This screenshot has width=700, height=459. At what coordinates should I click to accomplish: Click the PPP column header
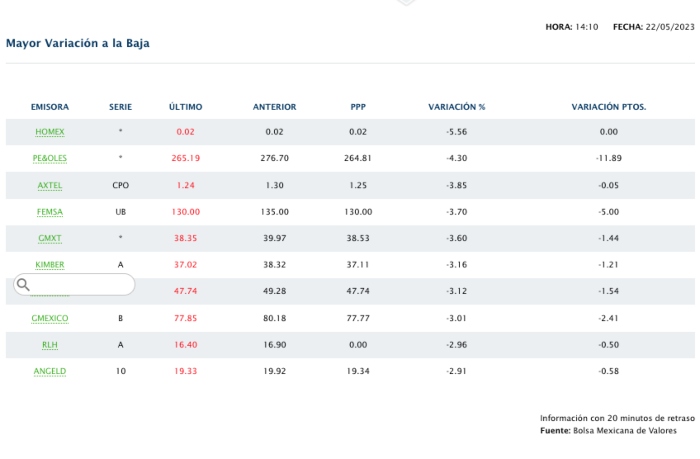point(358,106)
